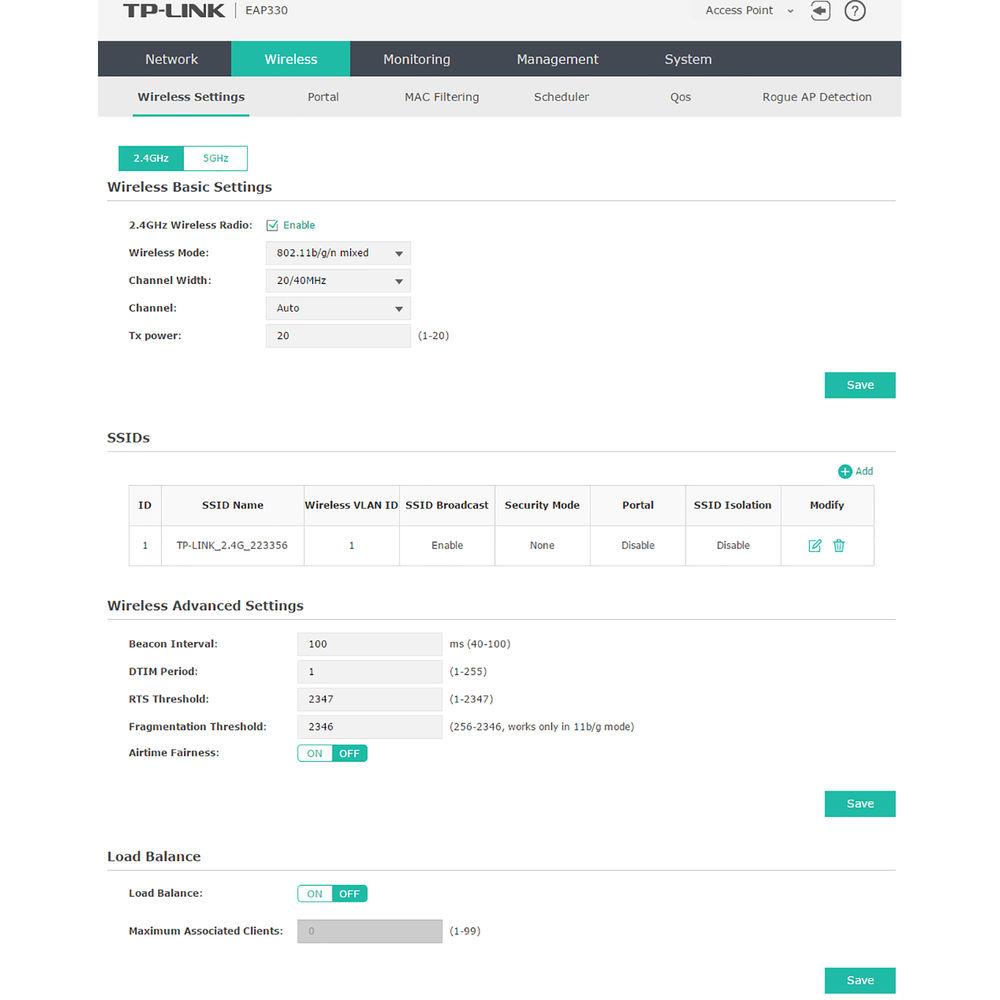Click the Beacon Interval input field
Viewport: 1000px width, 1000px height.
point(369,645)
